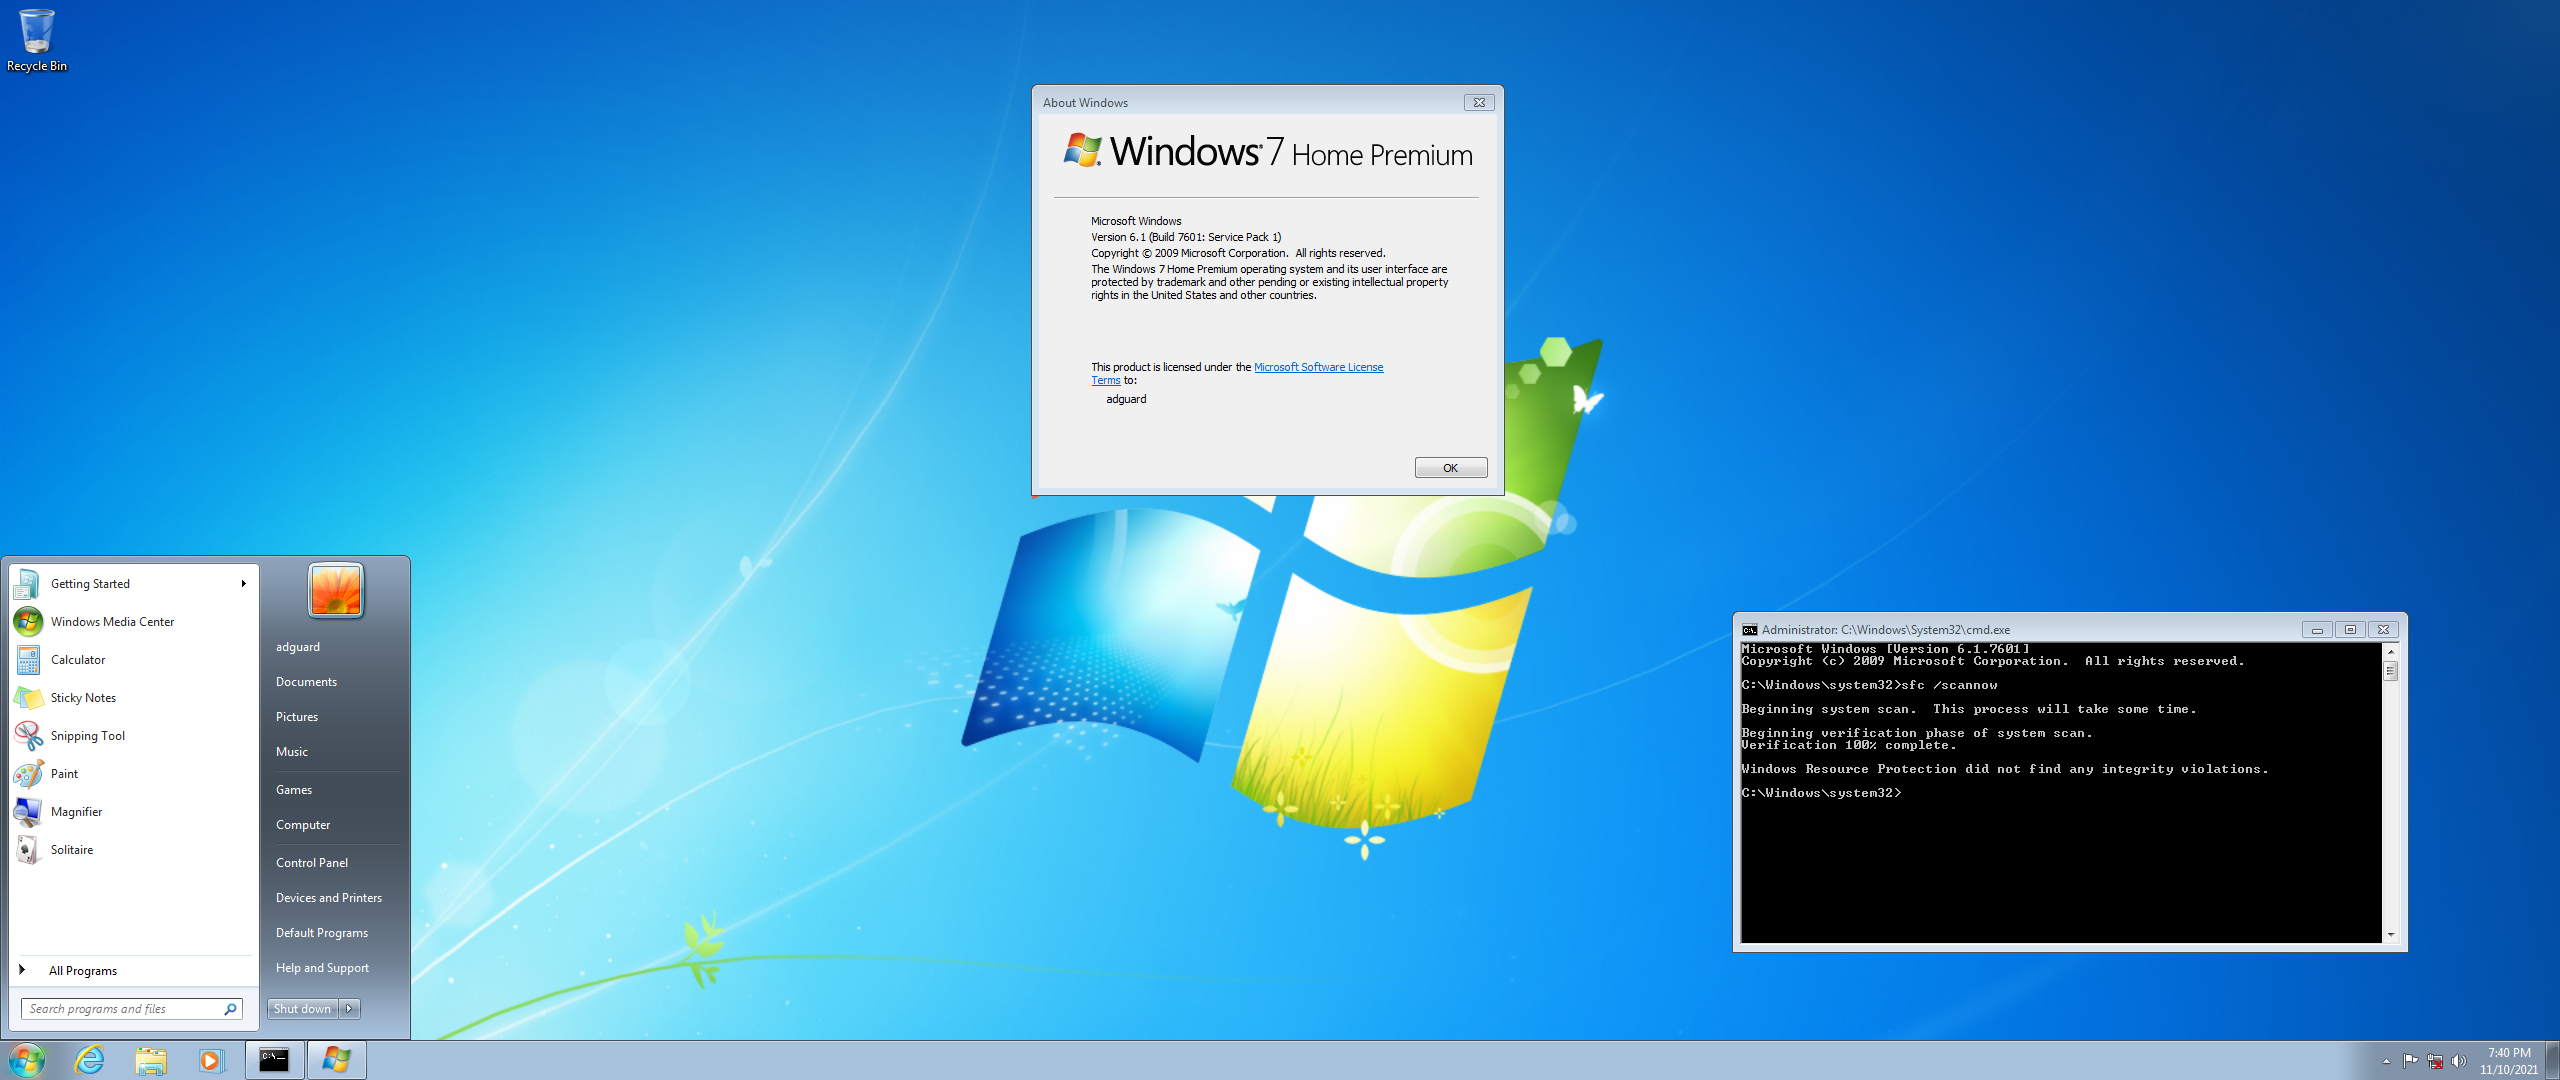The width and height of the screenshot is (2560, 1080).
Task: Open Pictures from Start menu
Action: pyautogui.click(x=297, y=717)
